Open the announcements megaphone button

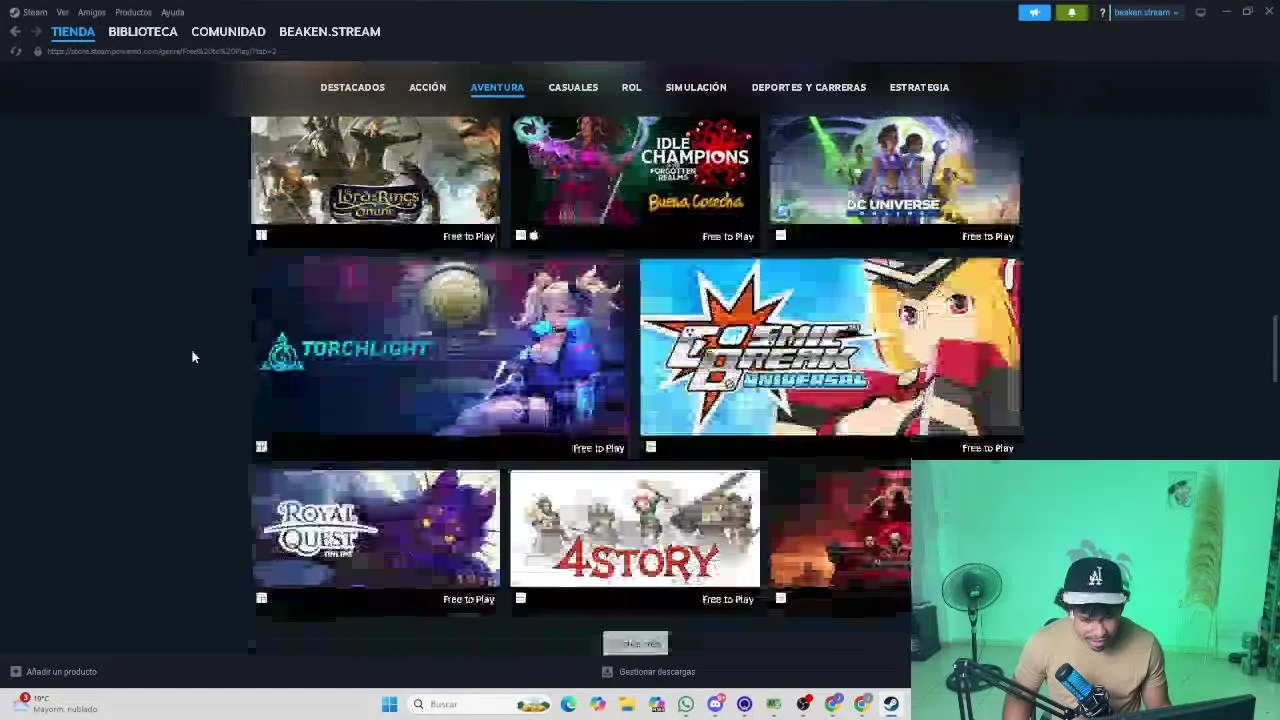1034,12
